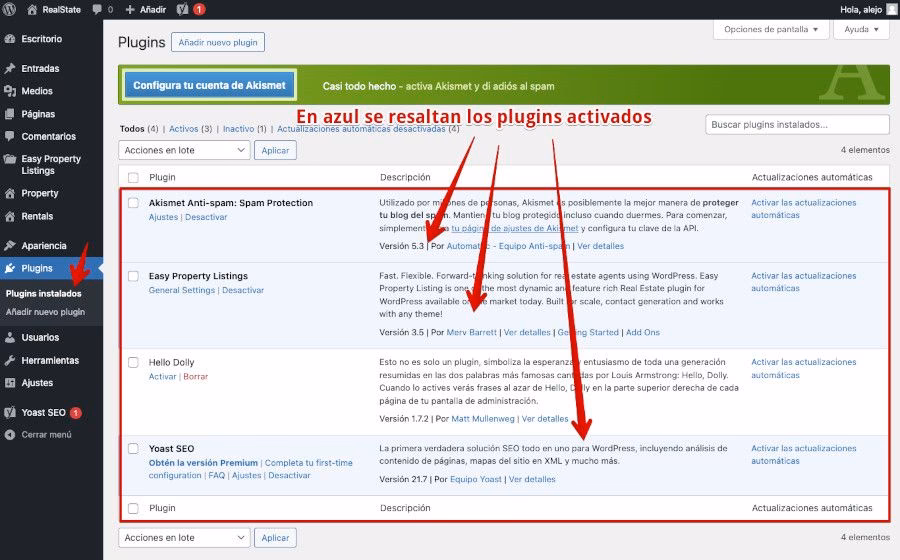Image resolution: width=900 pixels, height=560 pixels.
Task: Click the user avatar next to Hola, alejo
Action: pyautogui.click(x=891, y=9)
